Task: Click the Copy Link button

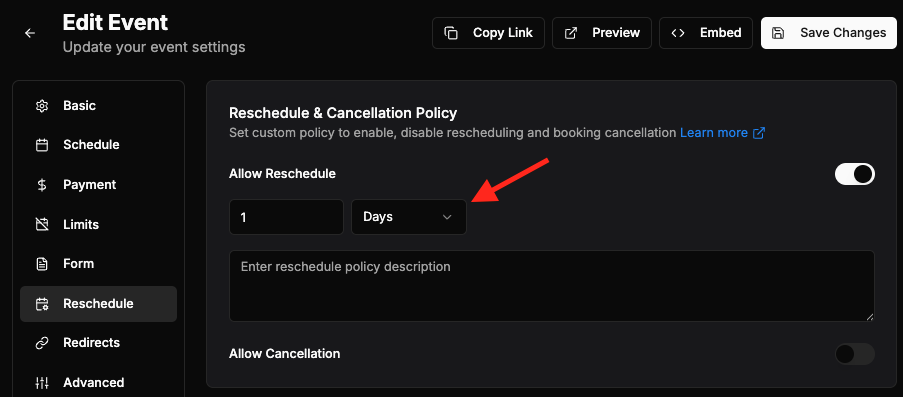Action: pos(488,33)
